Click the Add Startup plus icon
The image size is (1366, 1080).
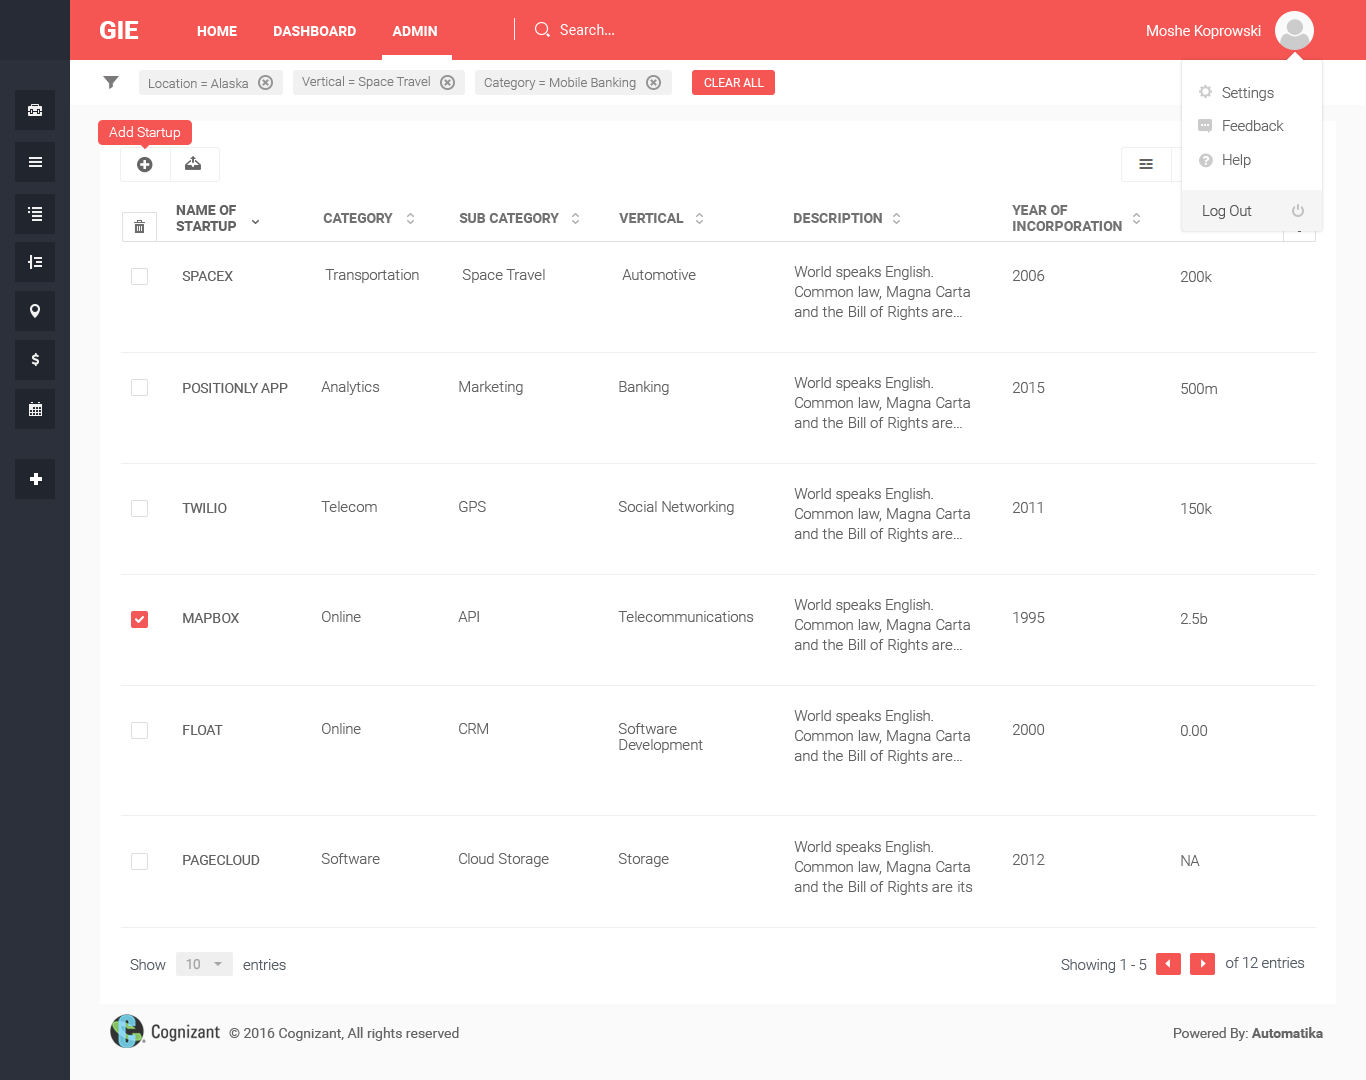[x=145, y=164]
